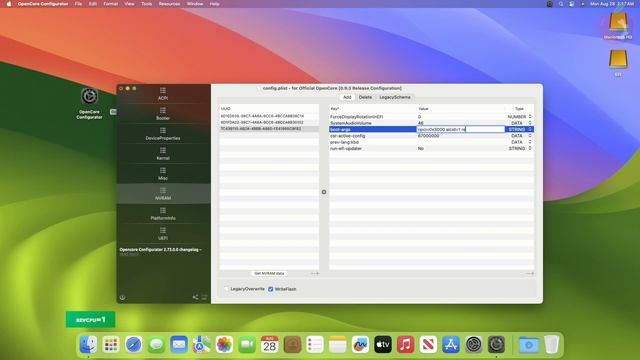
Task: Open Control Center in menu bar
Action: coord(571,4)
